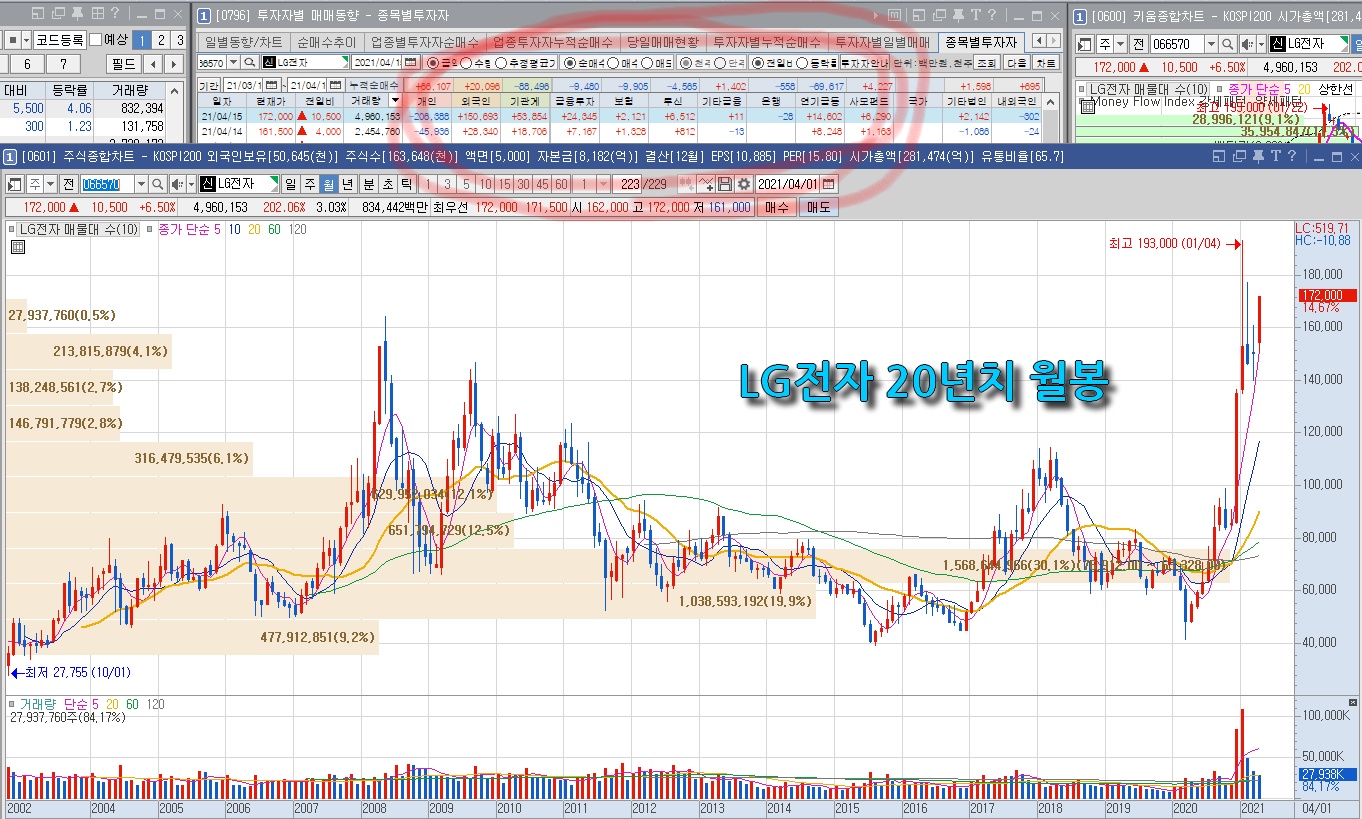Select the 수량 radio button

point(465,62)
